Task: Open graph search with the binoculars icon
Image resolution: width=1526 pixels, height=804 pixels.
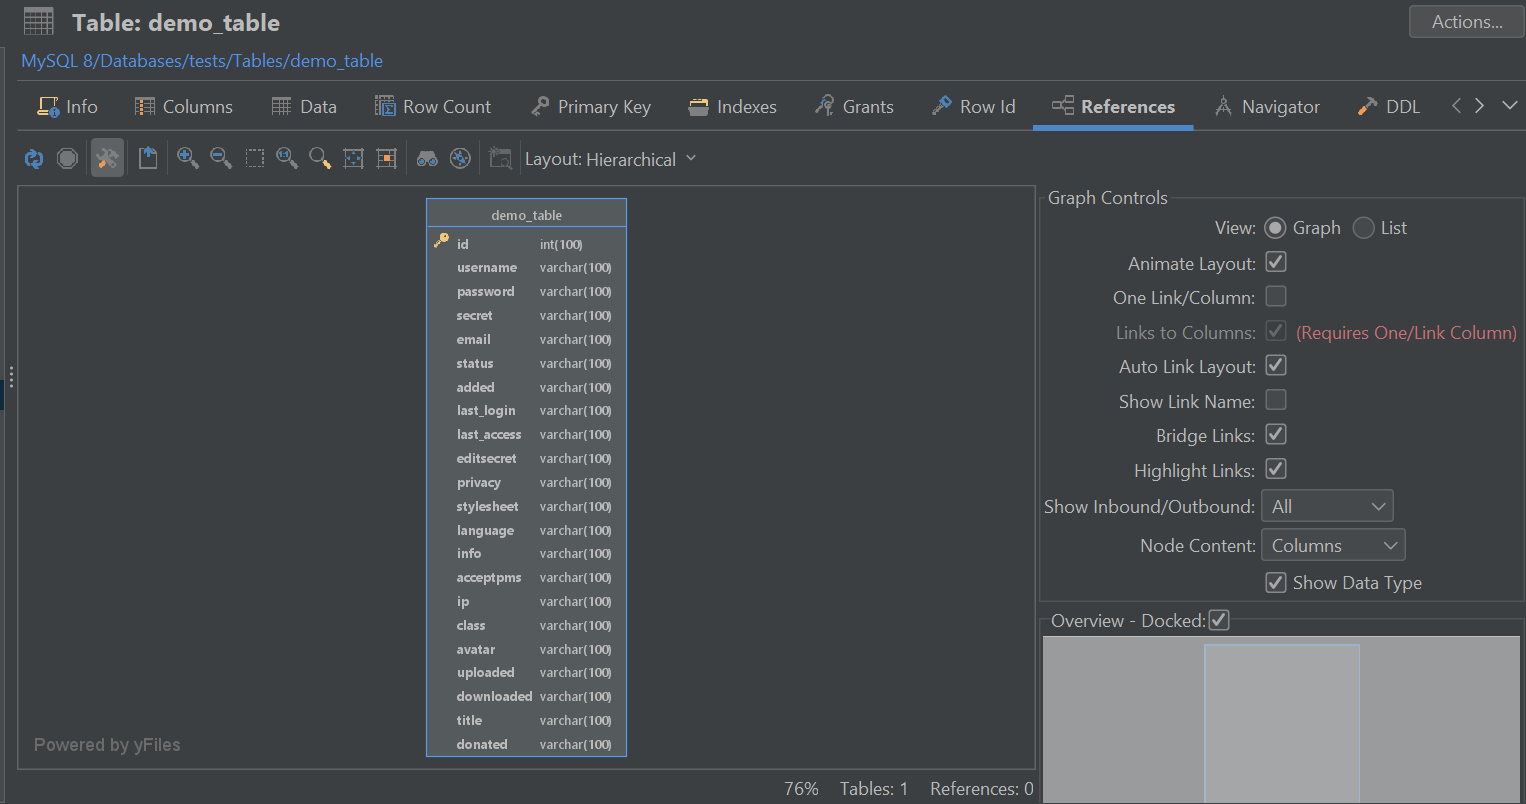Action: [x=427, y=158]
